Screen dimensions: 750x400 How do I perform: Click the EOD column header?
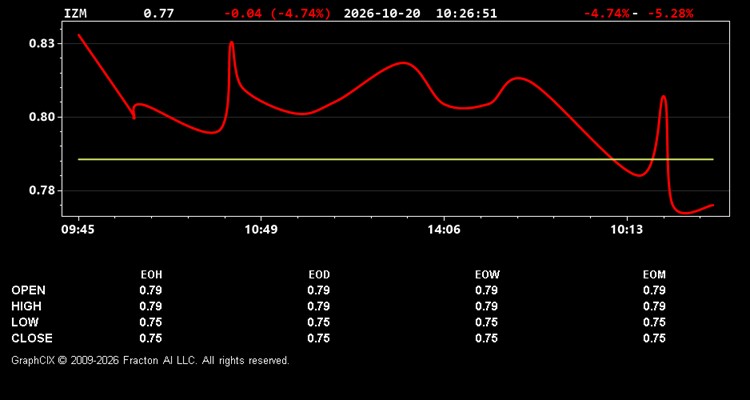[319, 275]
